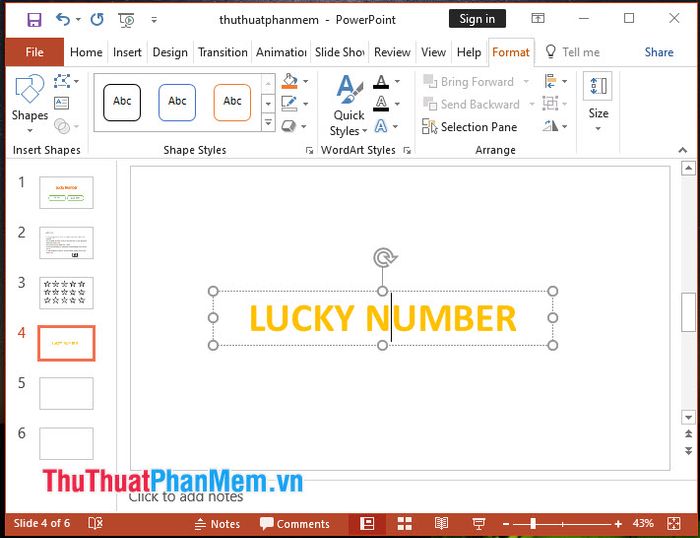Viewport: 700px width, 538px height.
Task: Switch to Reading View
Action: point(441,523)
